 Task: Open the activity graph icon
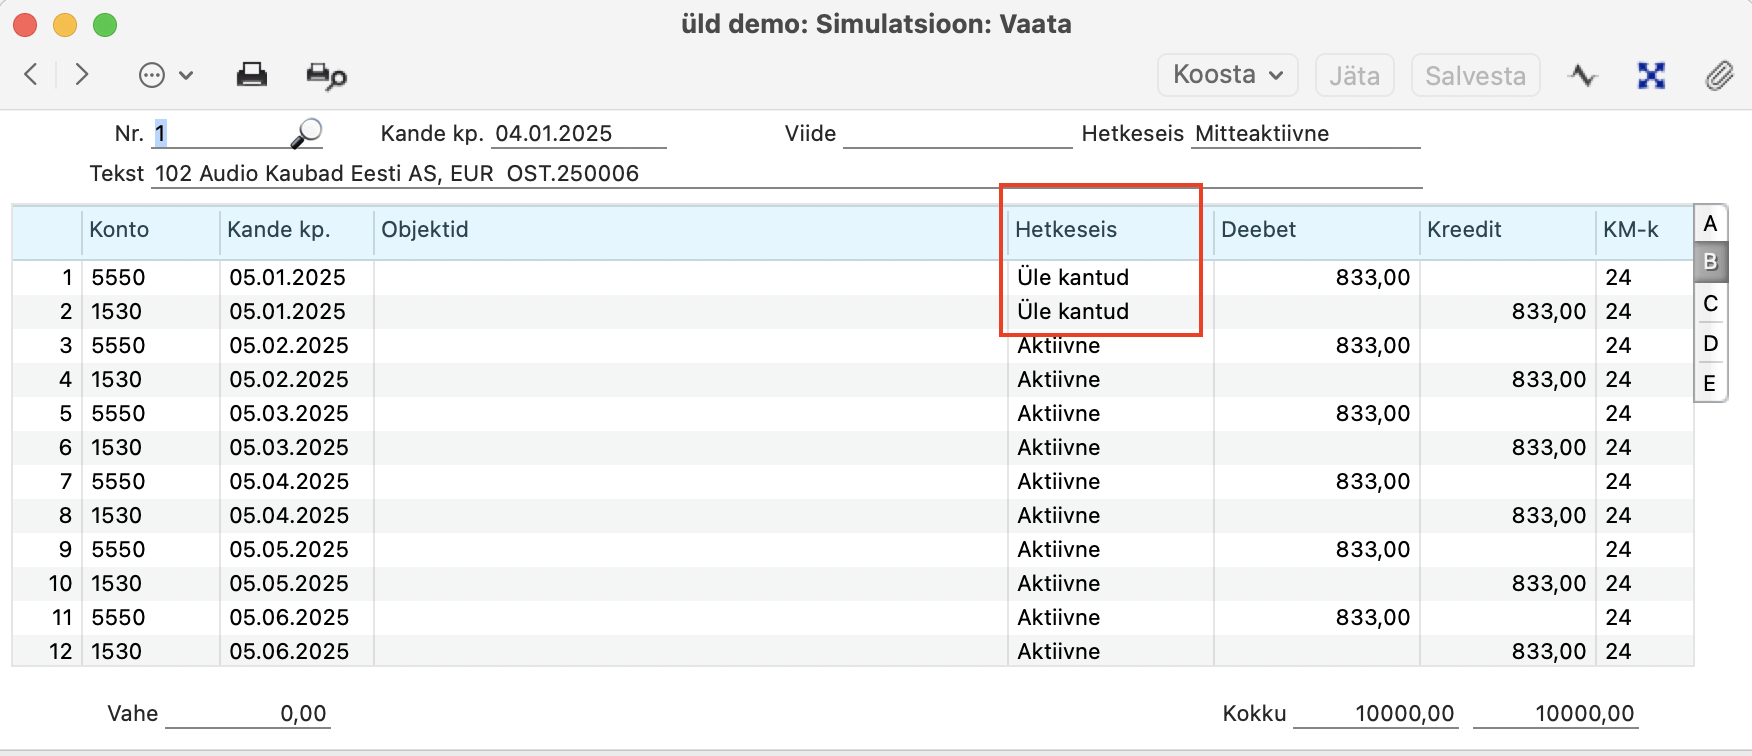[x=1582, y=76]
